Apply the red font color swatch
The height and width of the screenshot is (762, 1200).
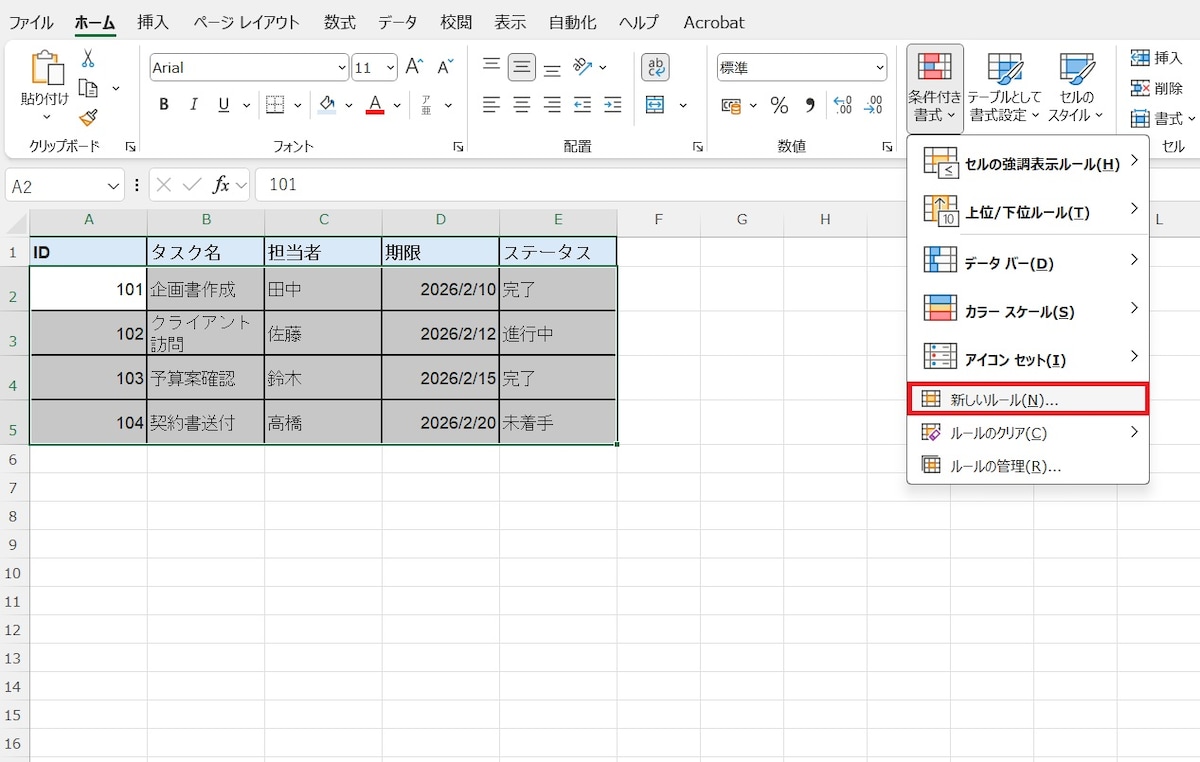[375, 105]
